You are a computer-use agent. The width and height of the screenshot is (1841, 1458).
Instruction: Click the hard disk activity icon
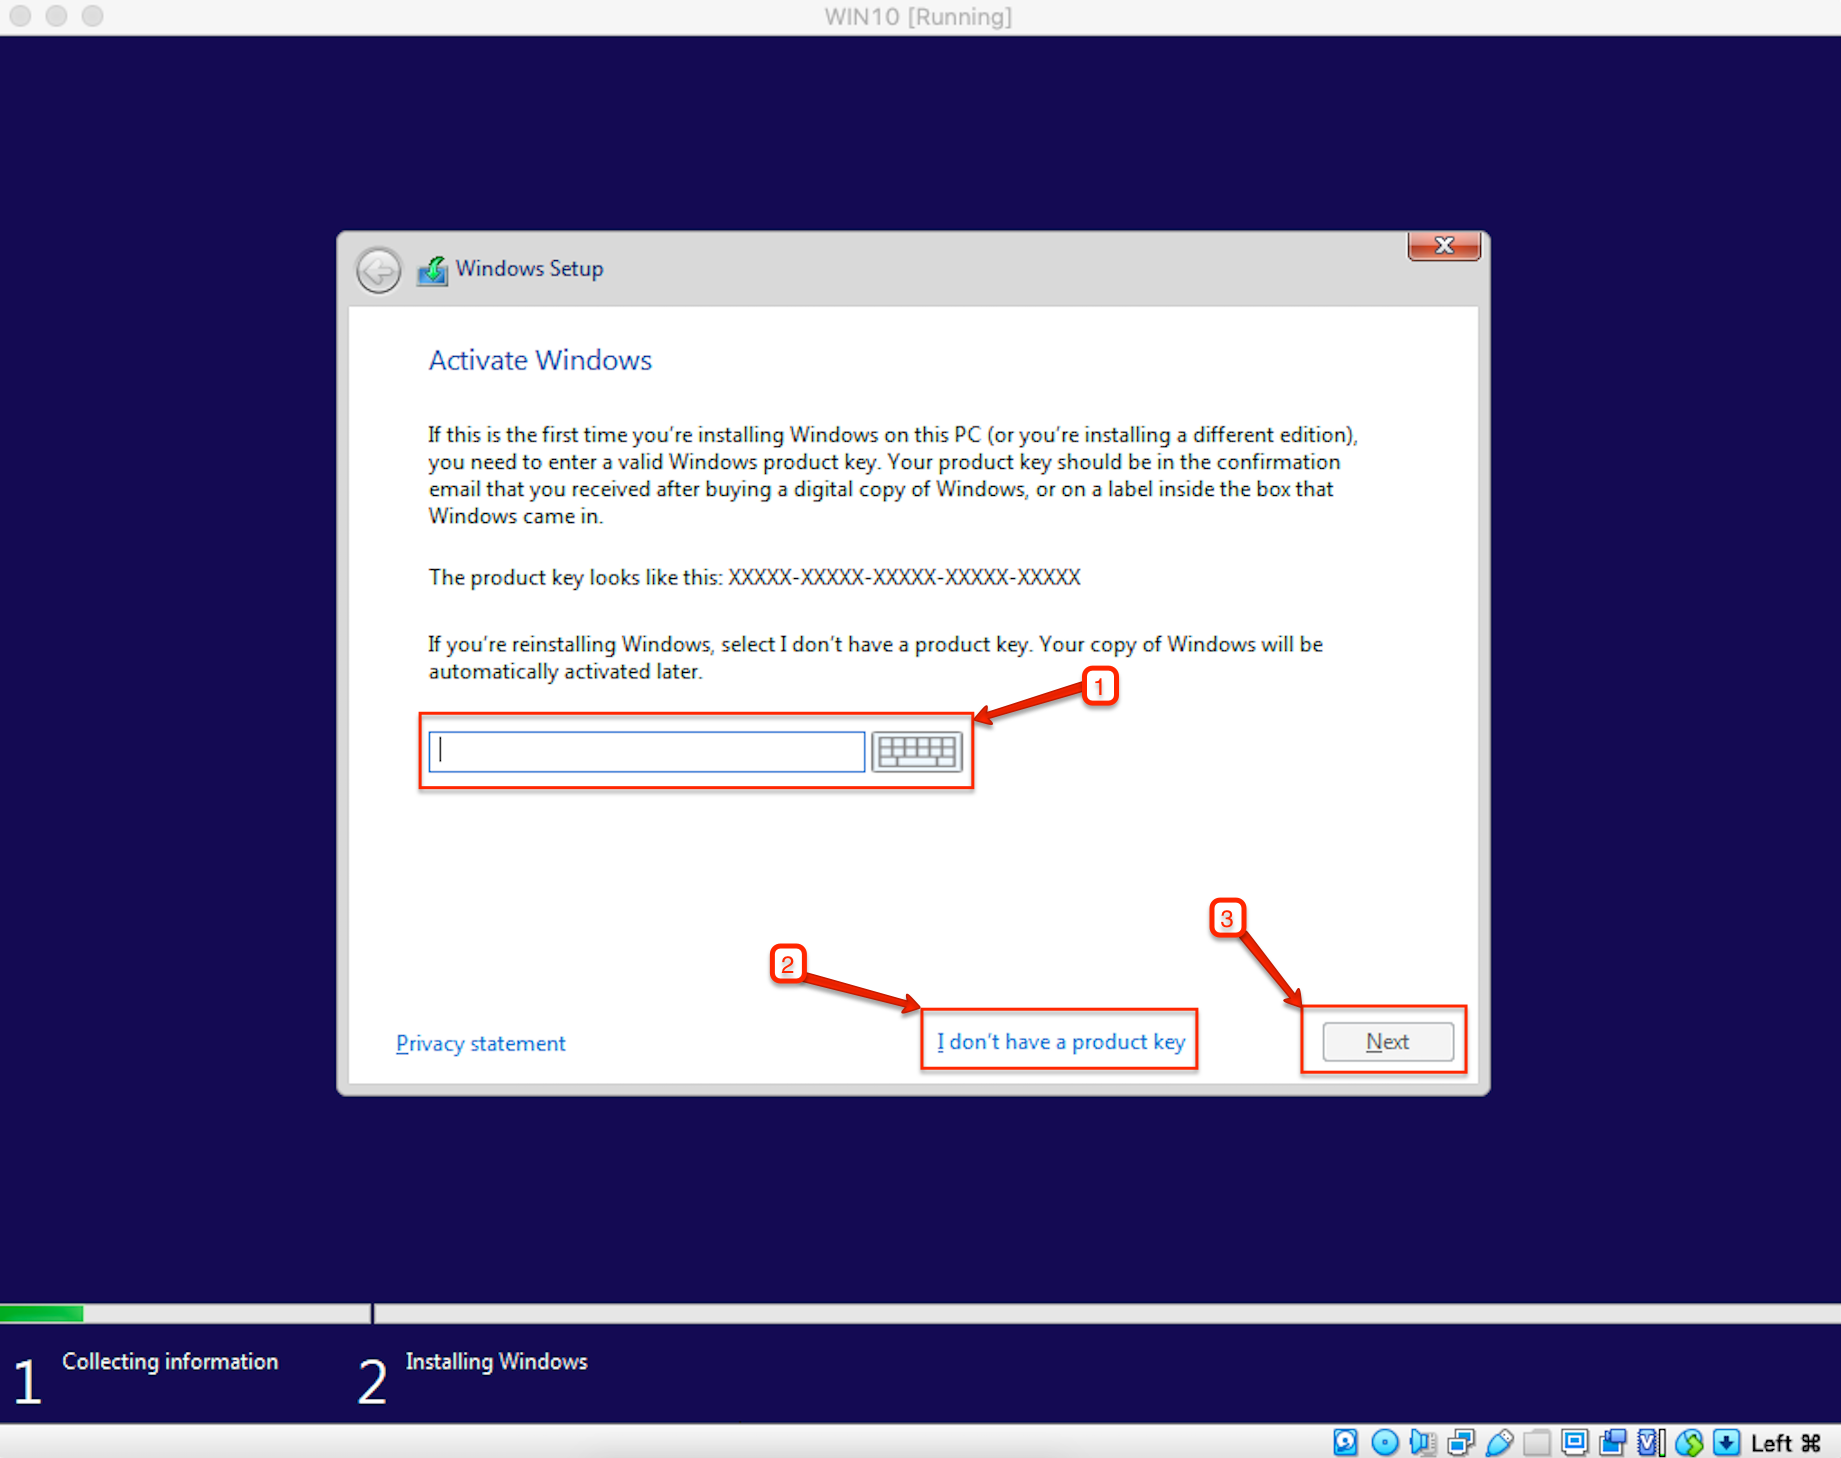pyautogui.click(x=1345, y=1442)
